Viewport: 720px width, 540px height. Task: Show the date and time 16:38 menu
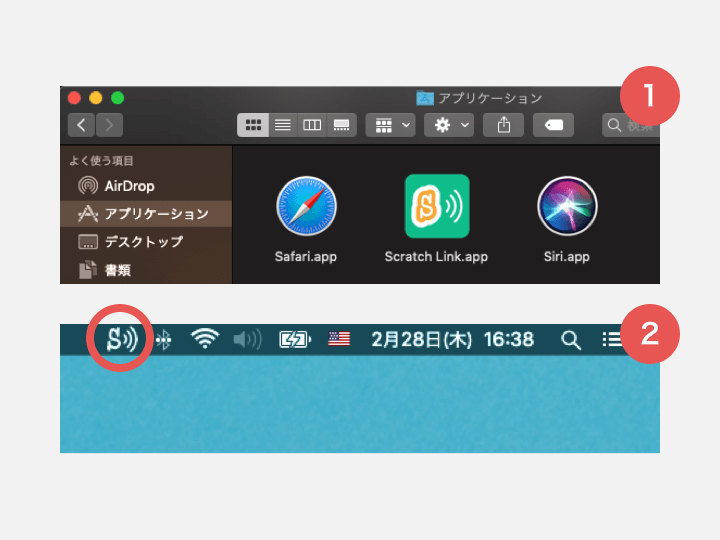click(452, 339)
